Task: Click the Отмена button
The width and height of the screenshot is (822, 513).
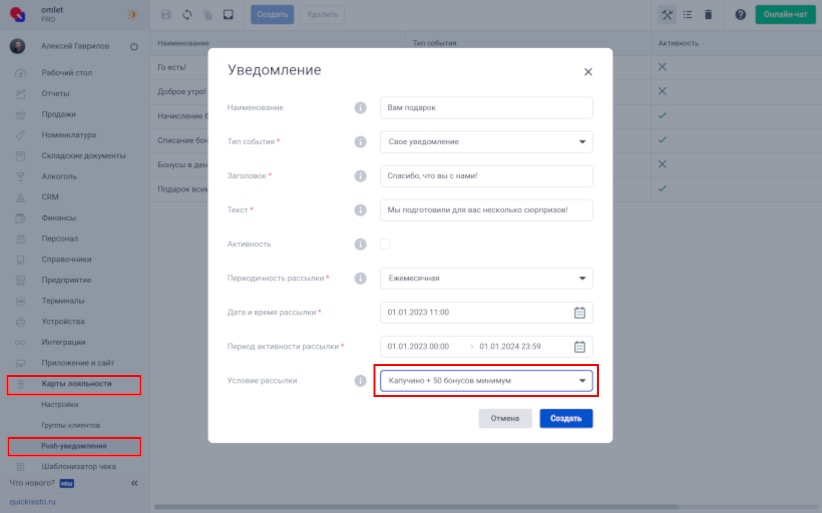Action: click(505, 418)
